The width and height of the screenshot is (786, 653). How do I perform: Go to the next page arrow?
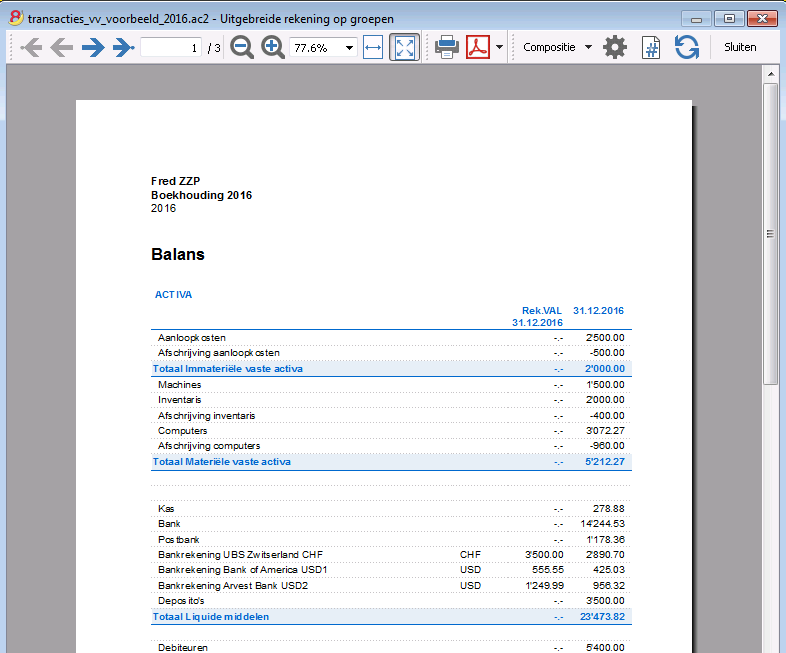93,48
